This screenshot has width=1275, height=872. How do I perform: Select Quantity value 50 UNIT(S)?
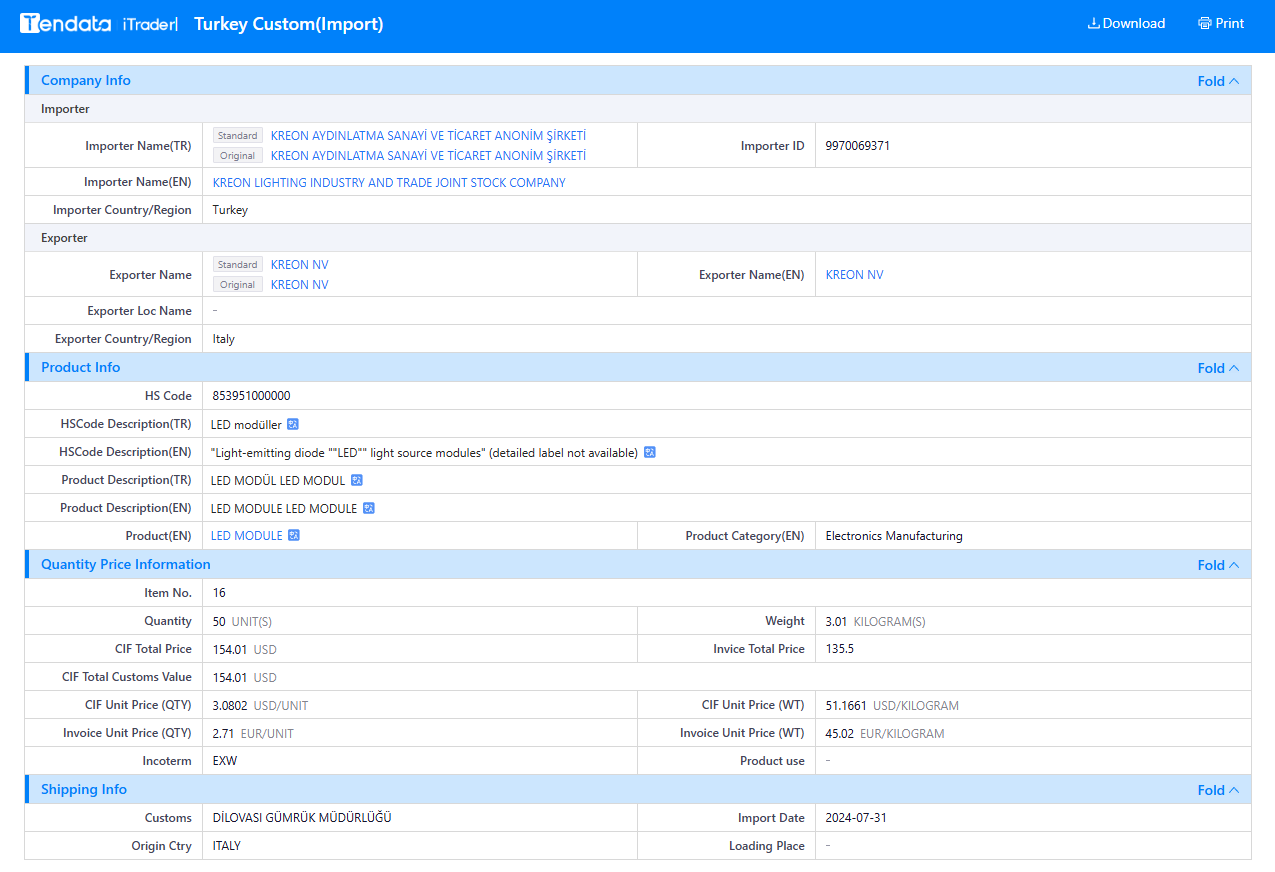[242, 622]
